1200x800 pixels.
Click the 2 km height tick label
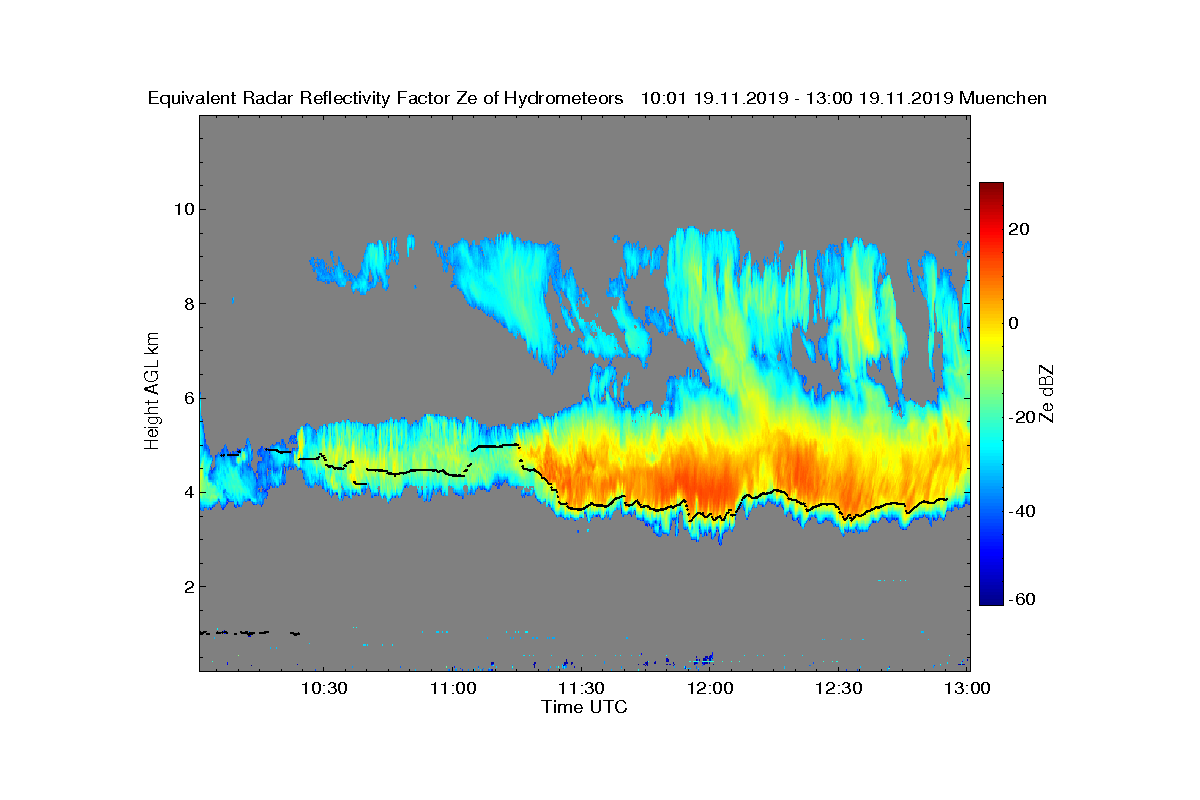click(x=188, y=586)
